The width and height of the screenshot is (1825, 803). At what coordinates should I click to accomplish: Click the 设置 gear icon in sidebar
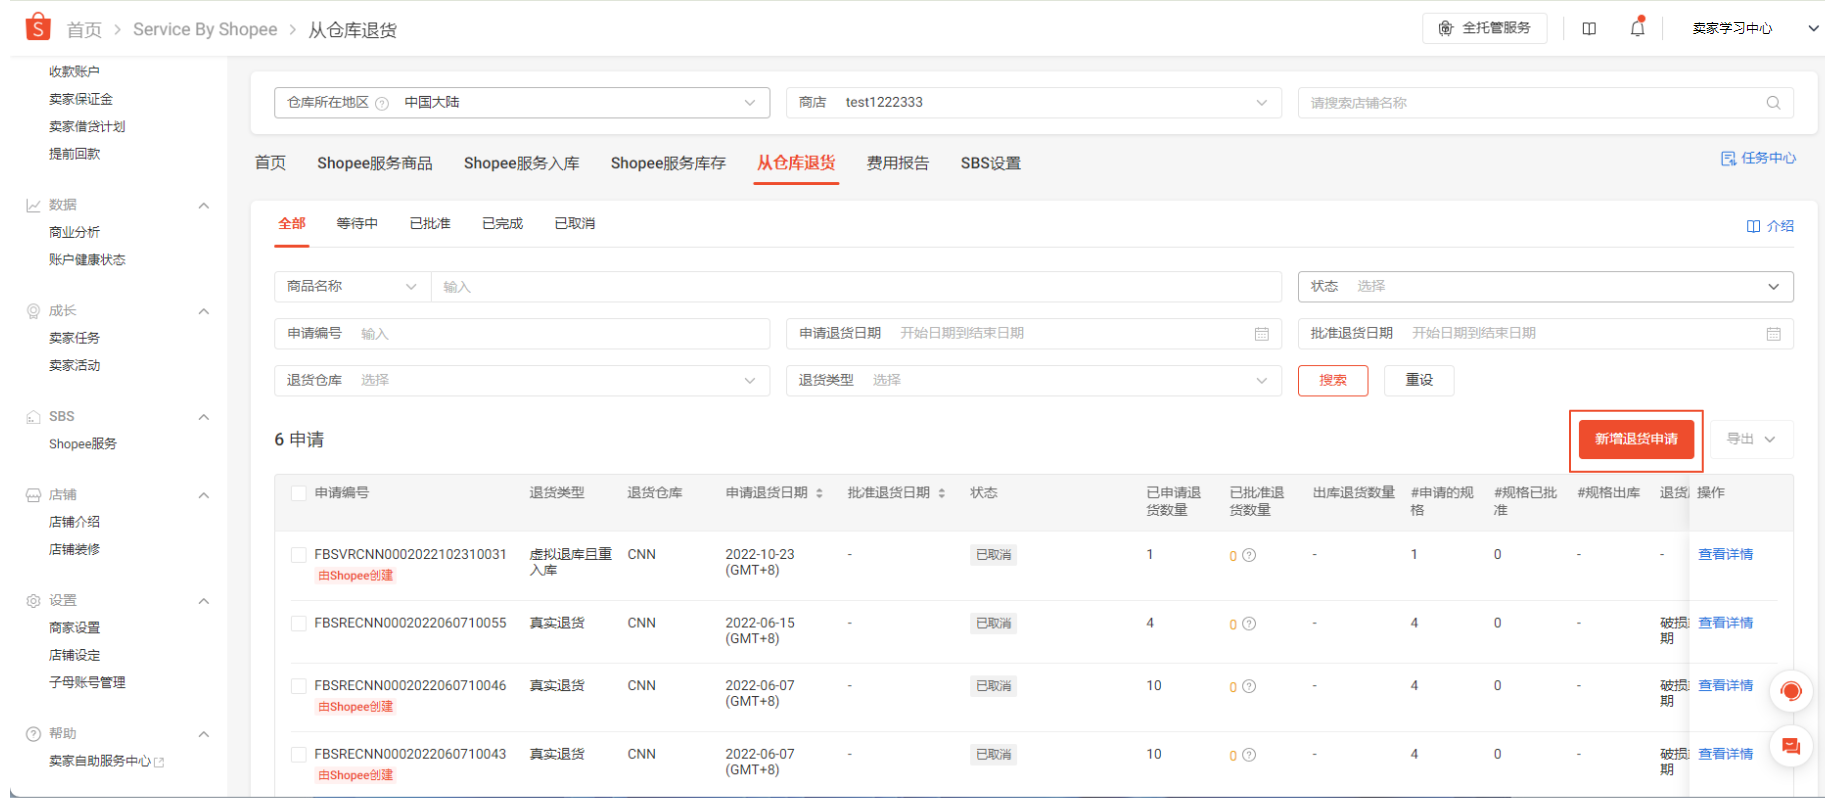pyautogui.click(x=33, y=601)
